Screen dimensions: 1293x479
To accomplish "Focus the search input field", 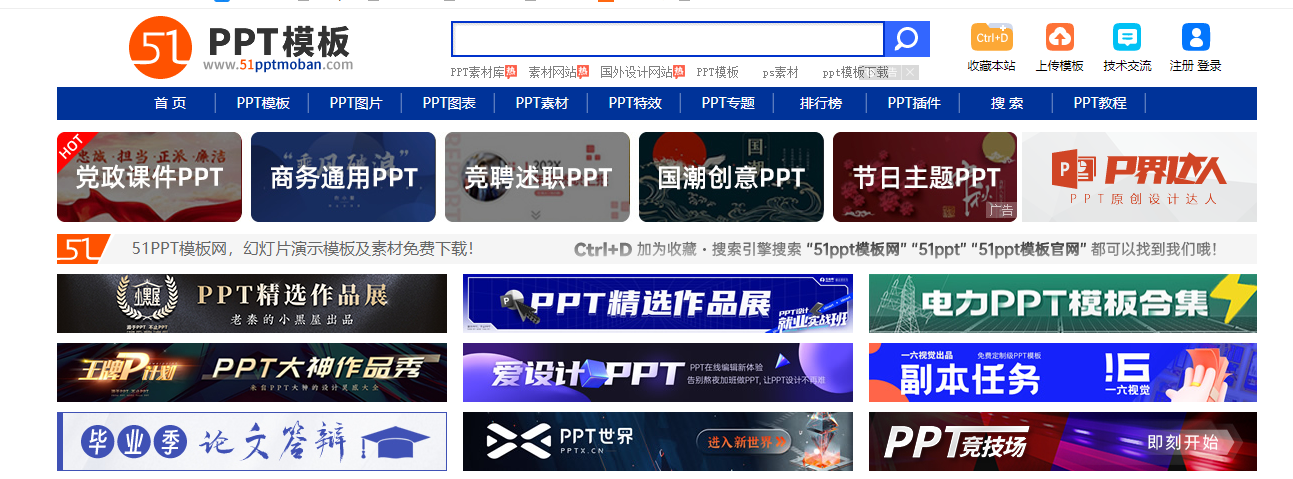I will pyautogui.click(x=668, y=39).
